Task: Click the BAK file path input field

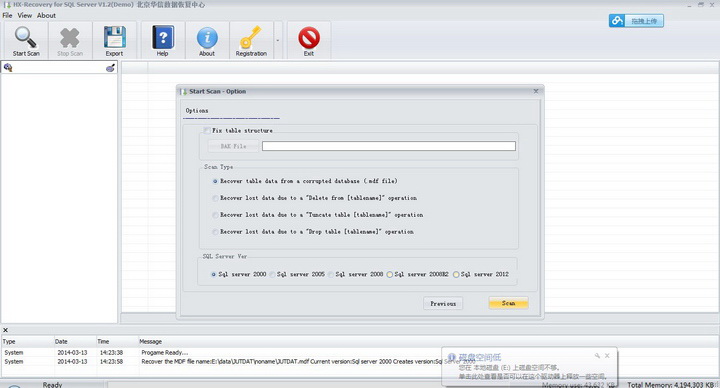Action: point(388,146)
